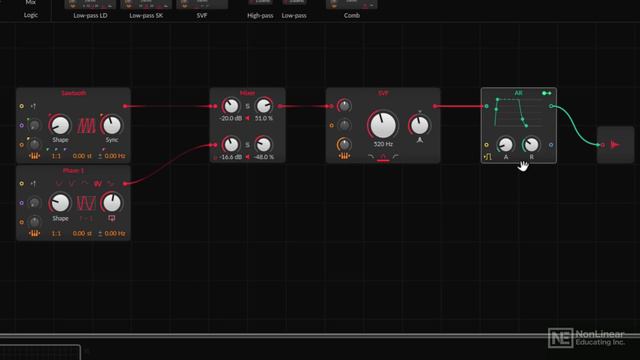640x360 pixels.
Task: Click the SVF module title in the grid
Action: (383, 93)
